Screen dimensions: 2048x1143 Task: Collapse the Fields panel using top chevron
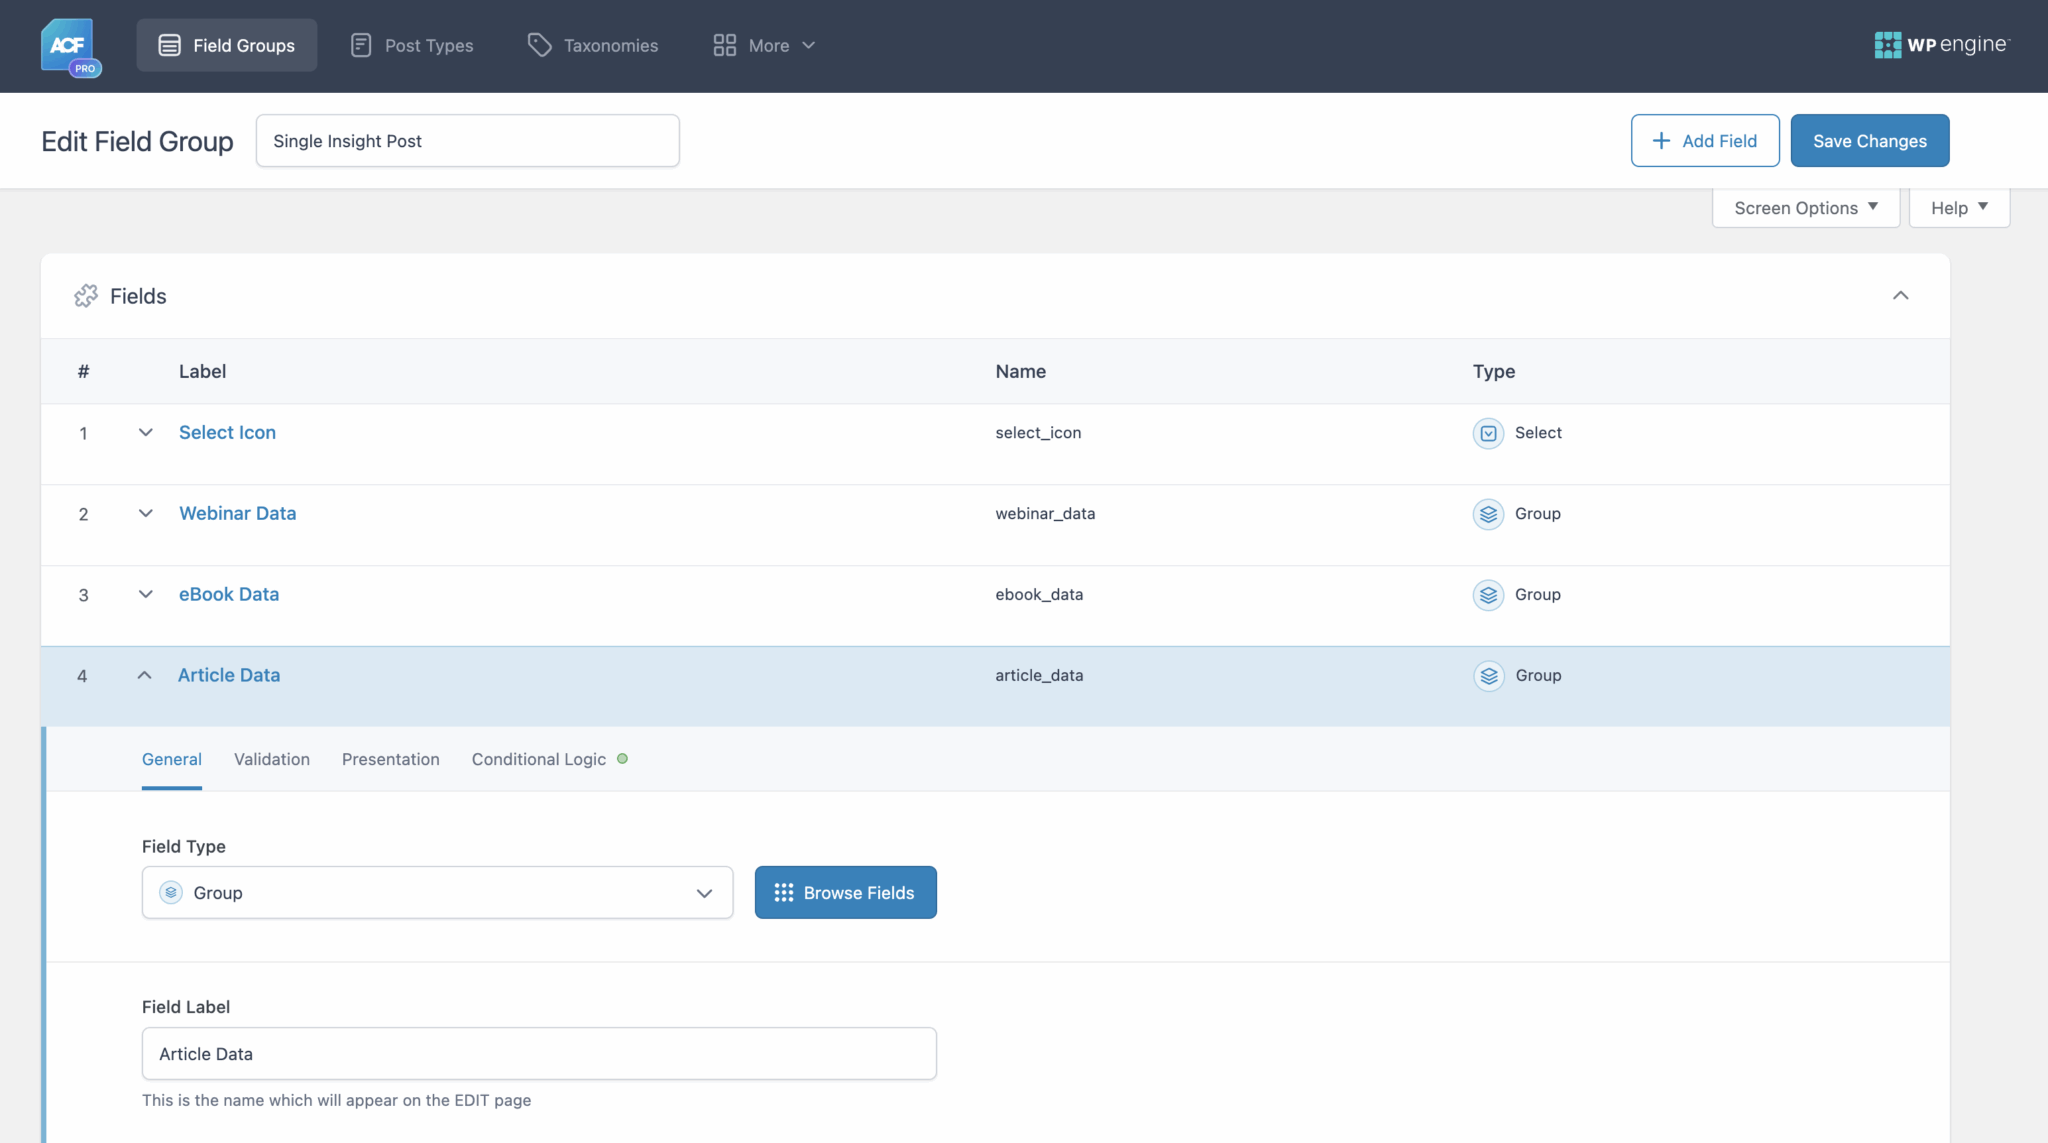[1900, 295]
